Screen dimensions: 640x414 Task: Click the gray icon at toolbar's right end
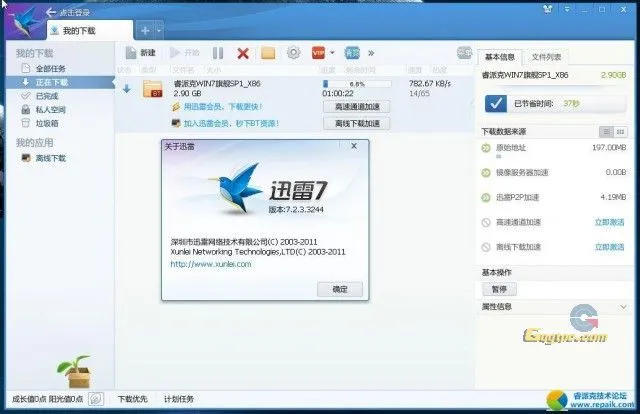(464, 53)
